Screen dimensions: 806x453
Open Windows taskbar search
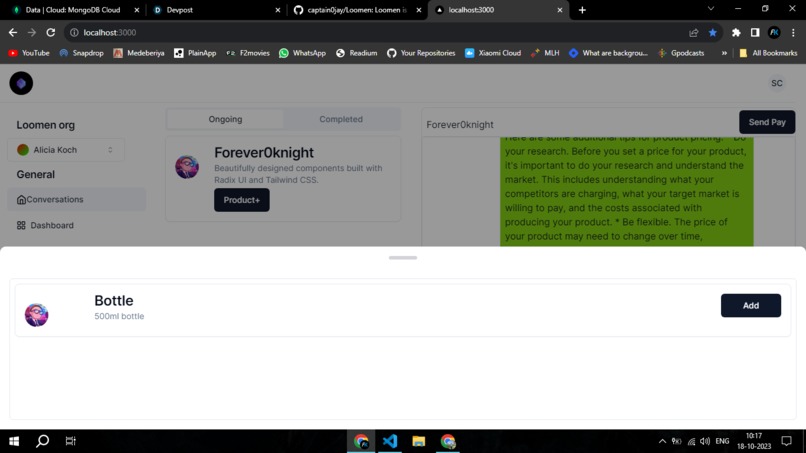pyautogui.click(x=43, y=441)
